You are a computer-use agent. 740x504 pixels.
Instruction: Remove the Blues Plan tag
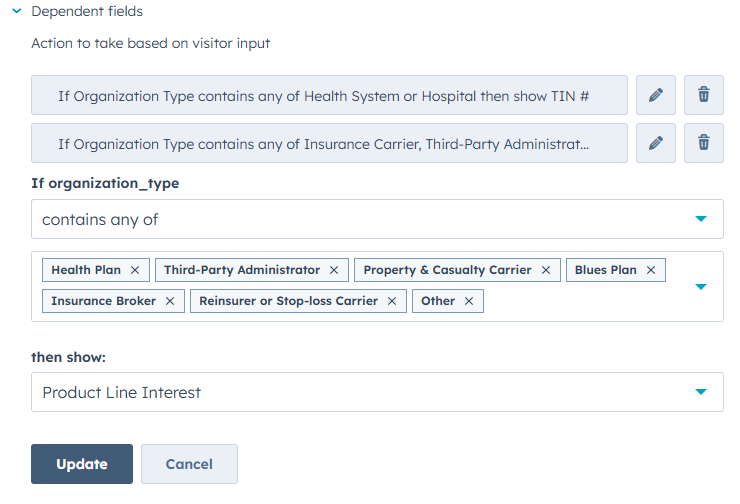tap(651, 270)
